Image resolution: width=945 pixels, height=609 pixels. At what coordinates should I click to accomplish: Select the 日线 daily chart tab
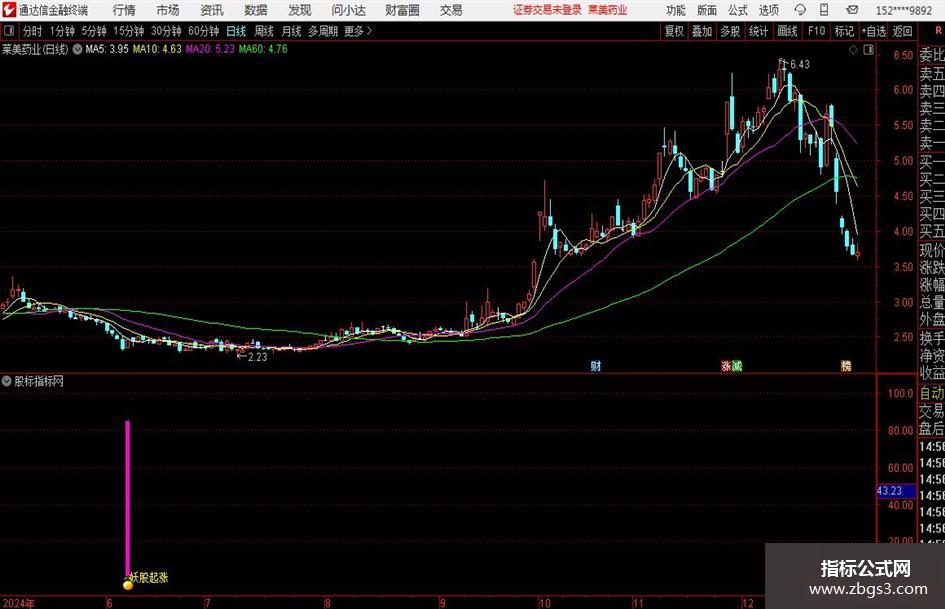coord(236,31)
